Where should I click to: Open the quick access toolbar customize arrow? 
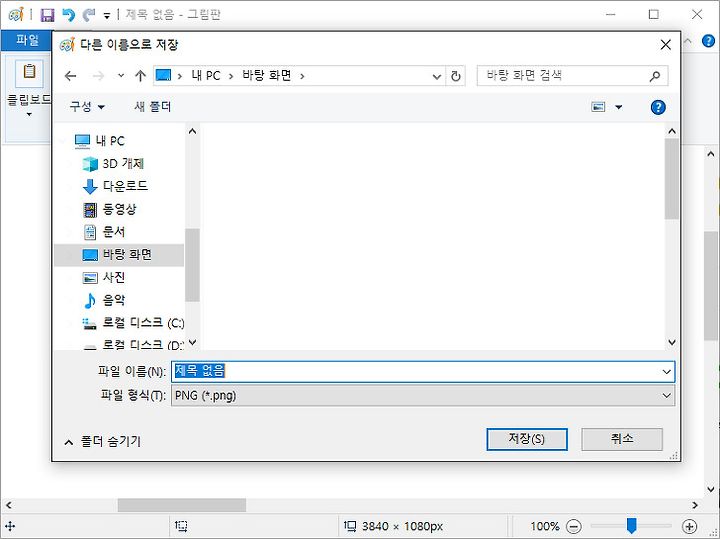pyautogui.click(x=107, y=16)
